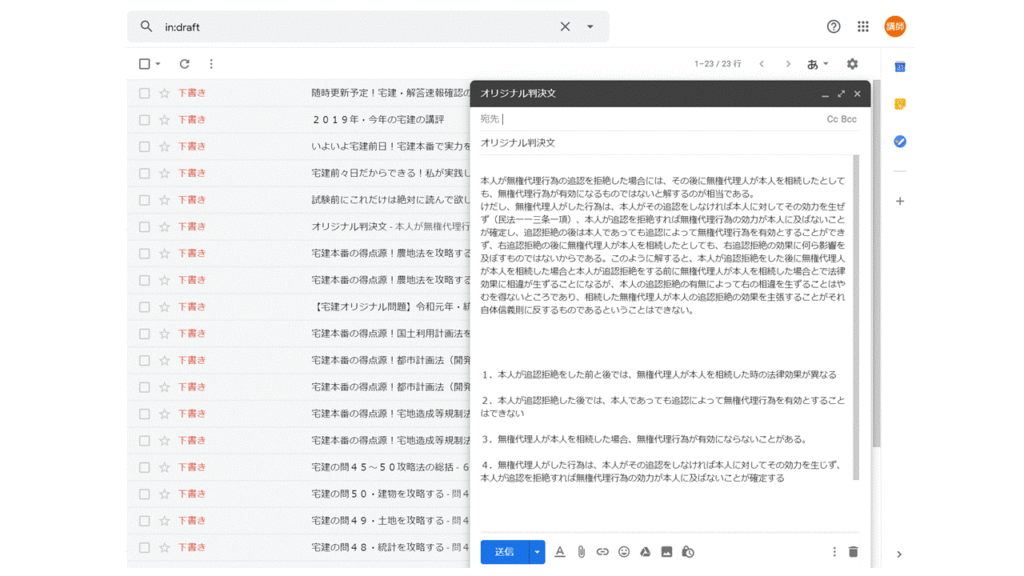Click the search magnifier icon
The height and width of the screenshot is (576, 1024).
click(x=146, y=26)
